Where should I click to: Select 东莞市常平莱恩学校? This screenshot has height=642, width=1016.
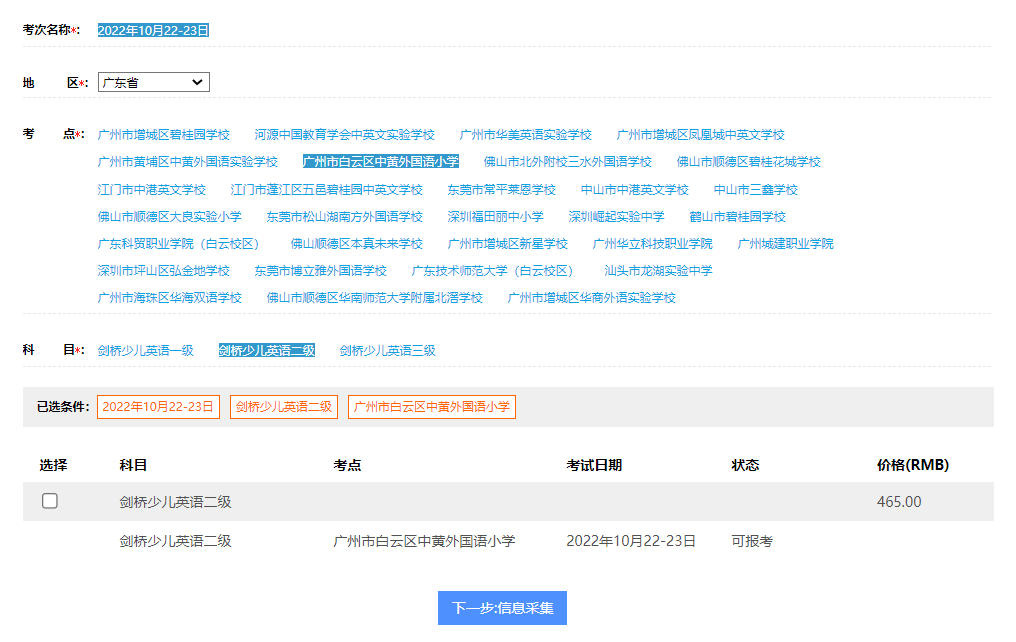point(502,190)
